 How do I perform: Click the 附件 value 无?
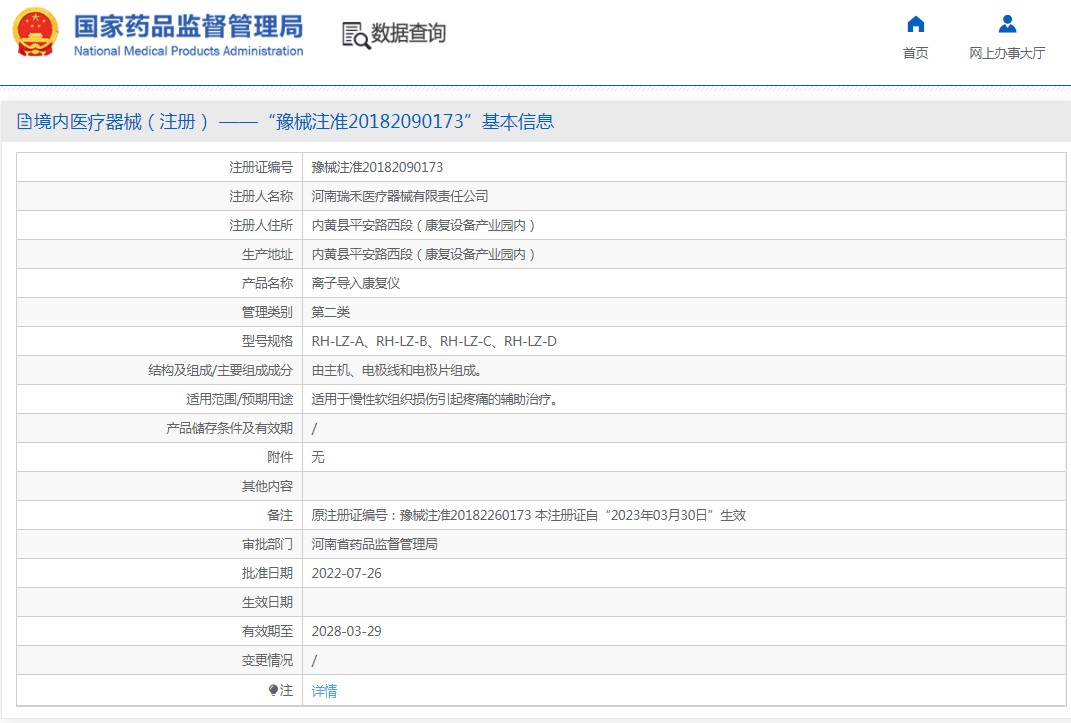pyautogui.click(x=318, y=457)
